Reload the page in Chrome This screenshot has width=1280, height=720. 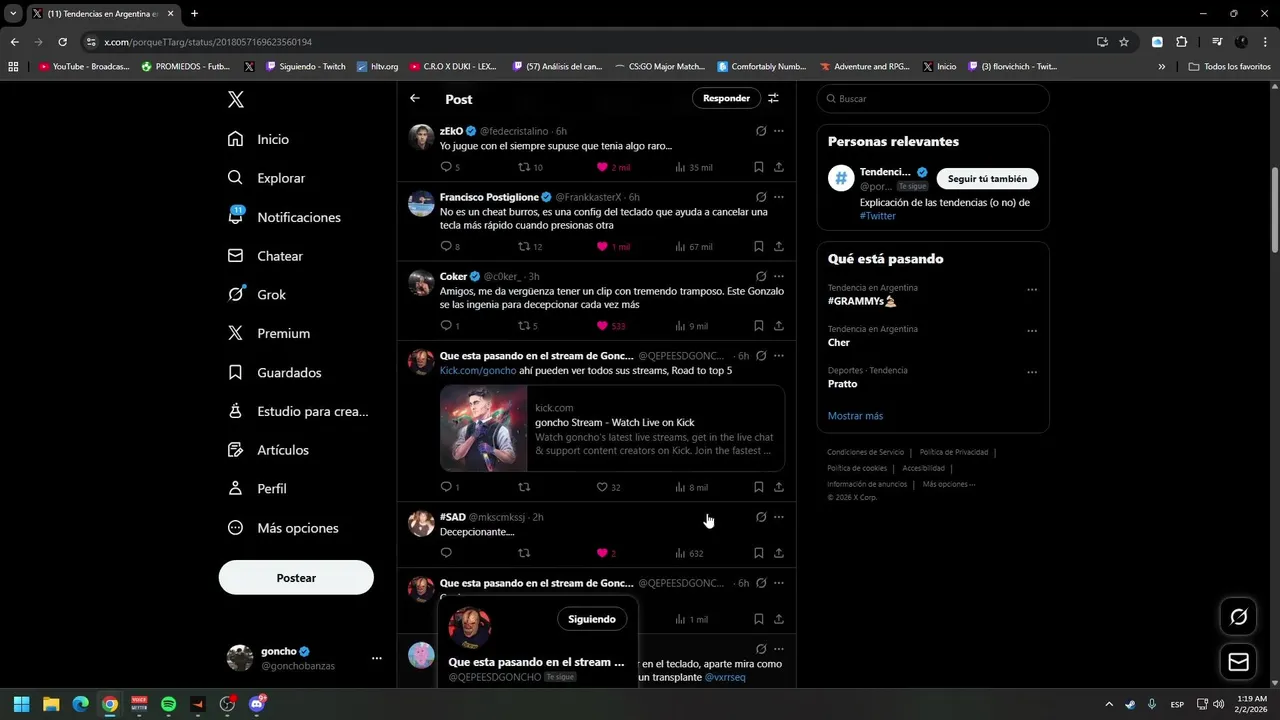(x=62, y=42)
